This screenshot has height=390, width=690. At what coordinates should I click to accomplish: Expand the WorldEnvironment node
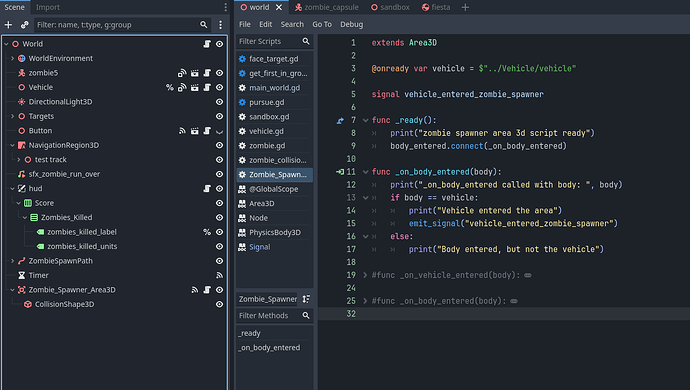pos(12,58)
